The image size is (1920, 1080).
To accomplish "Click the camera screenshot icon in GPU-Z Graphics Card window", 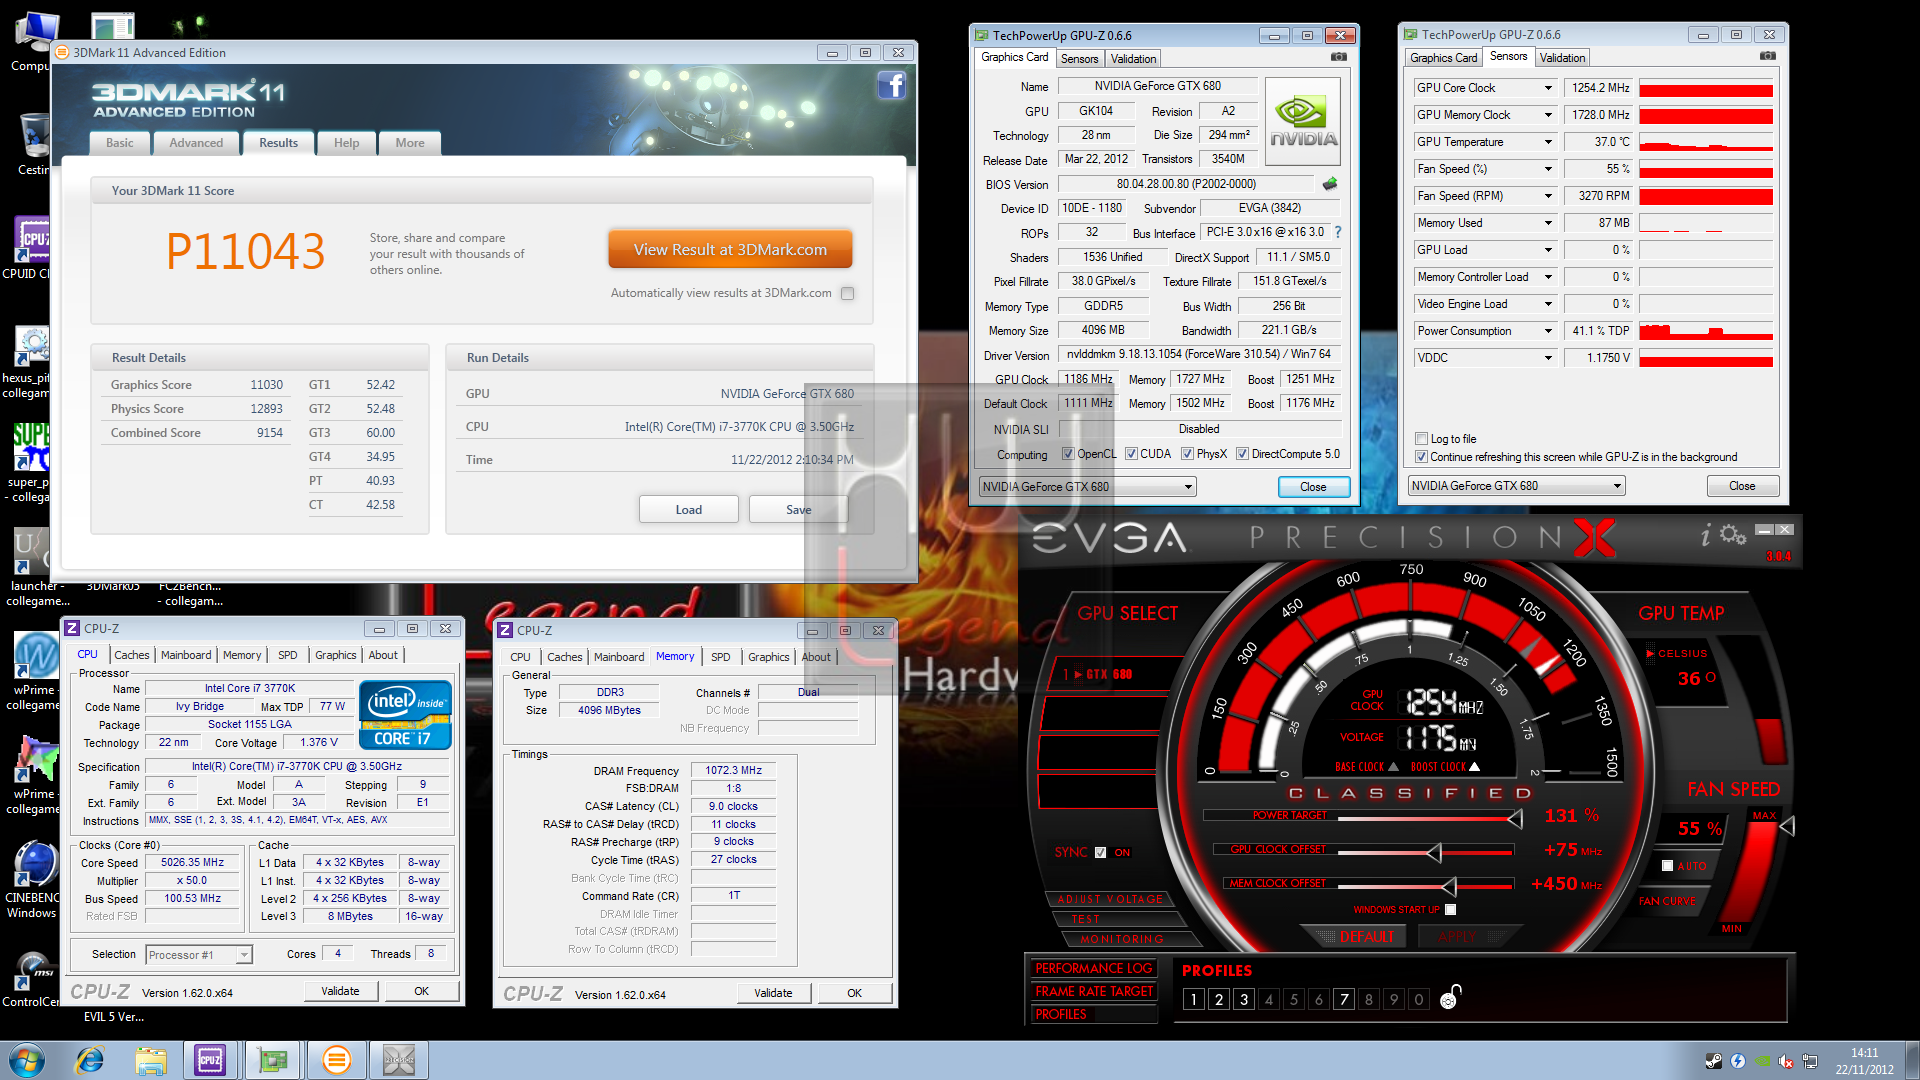I will pyautogui.click(x=1339, y=57).
